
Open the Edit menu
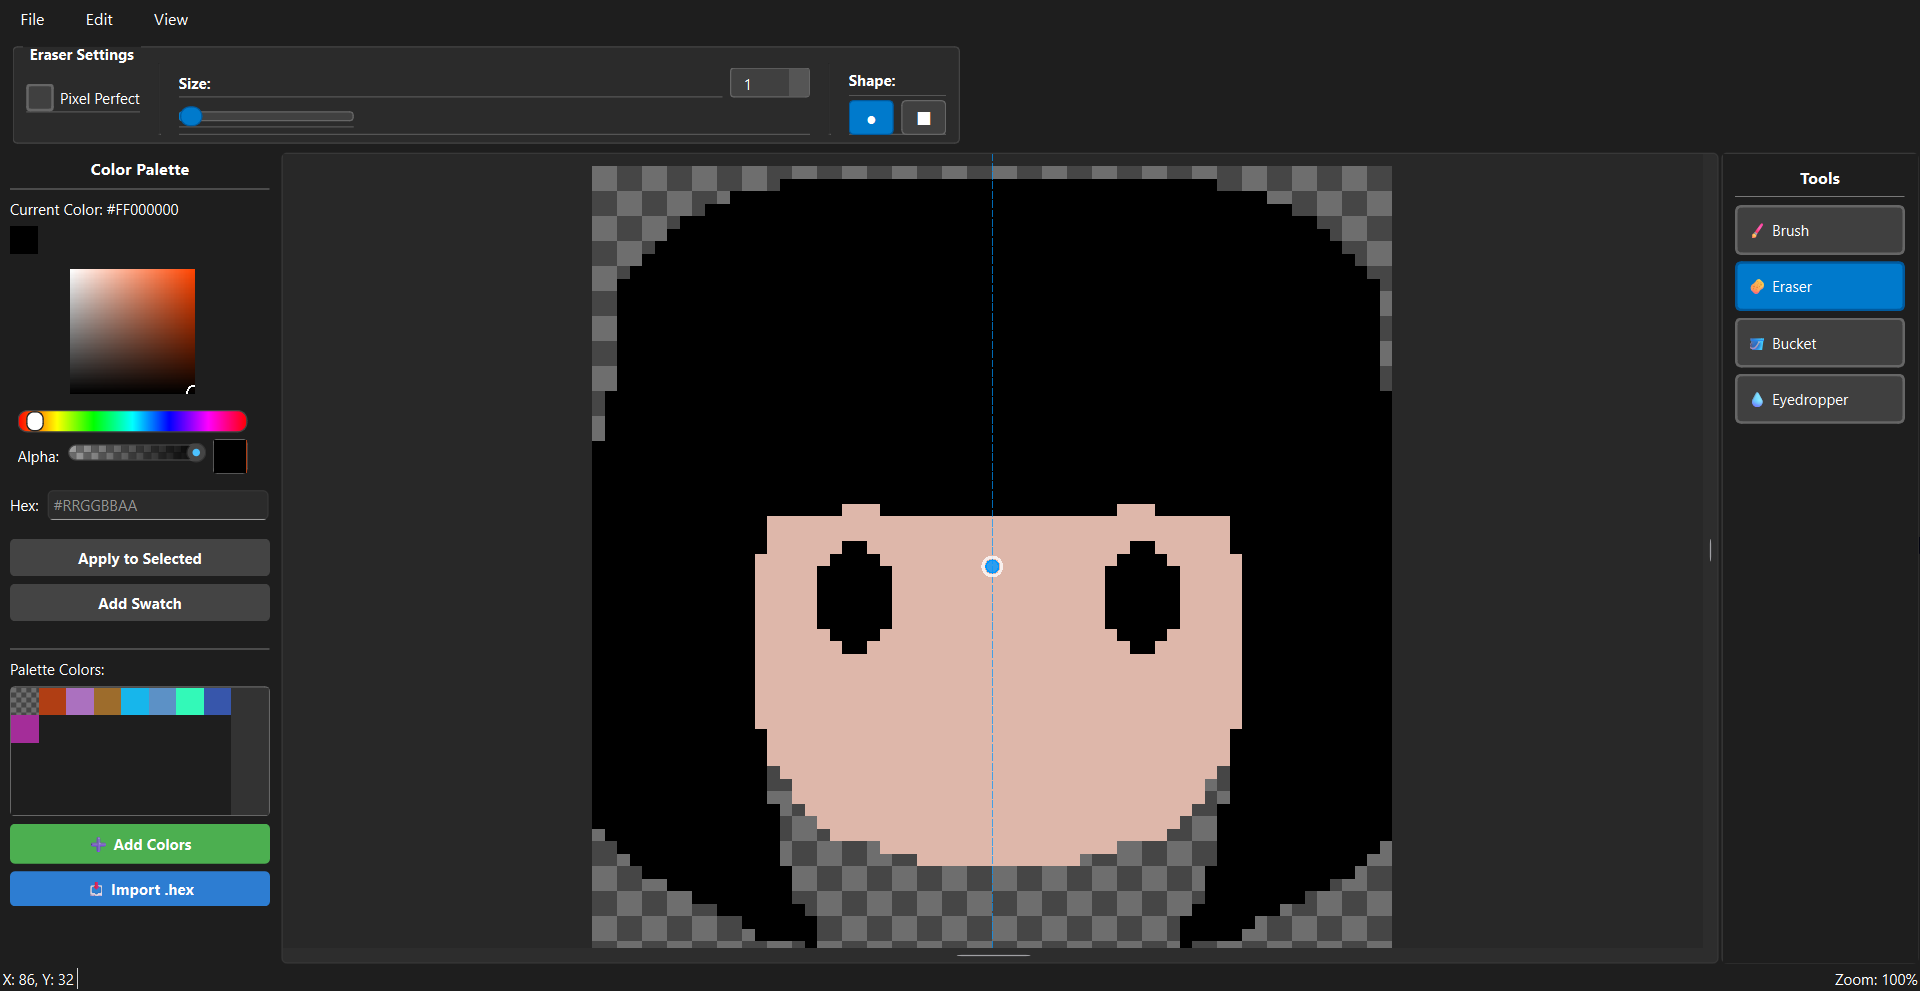coord(99,19)
